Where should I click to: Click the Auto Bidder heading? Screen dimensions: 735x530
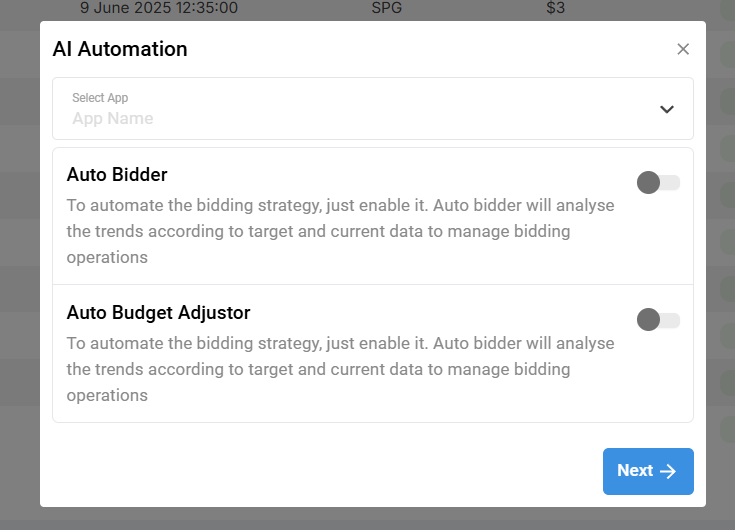coord(117,174)
